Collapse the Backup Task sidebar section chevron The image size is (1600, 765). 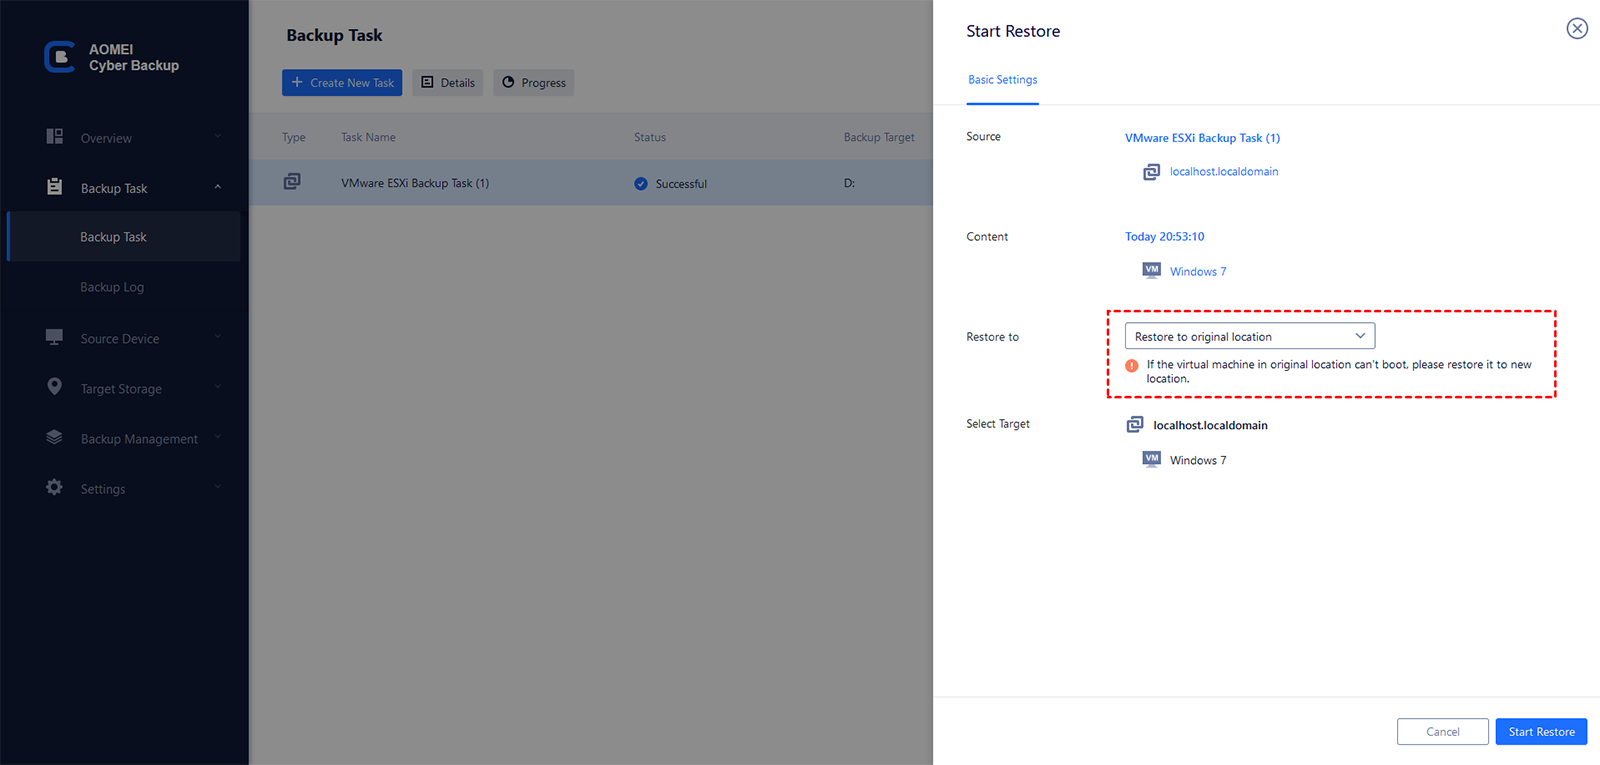(x=218, y=187)
